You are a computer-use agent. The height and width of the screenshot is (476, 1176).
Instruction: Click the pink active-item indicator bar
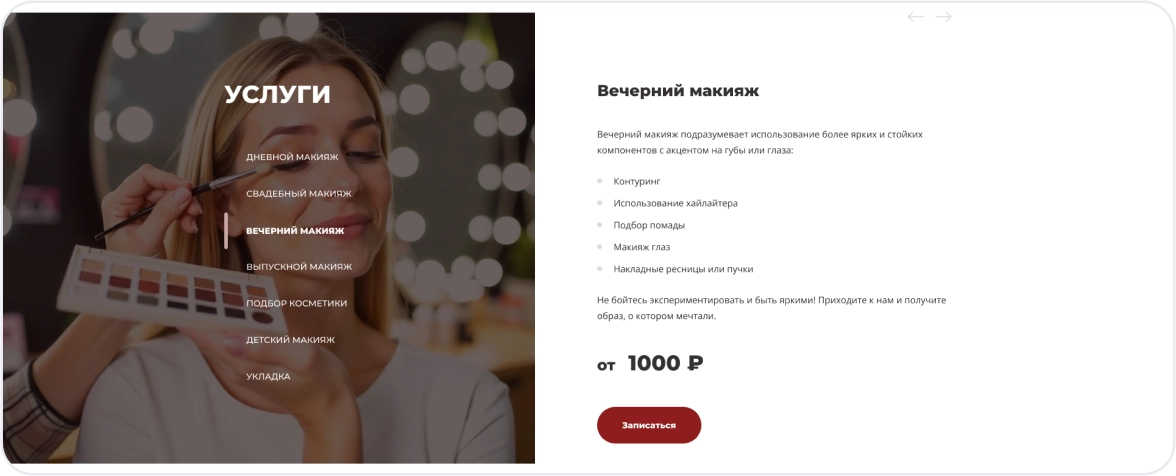click(x=226, y=230)
